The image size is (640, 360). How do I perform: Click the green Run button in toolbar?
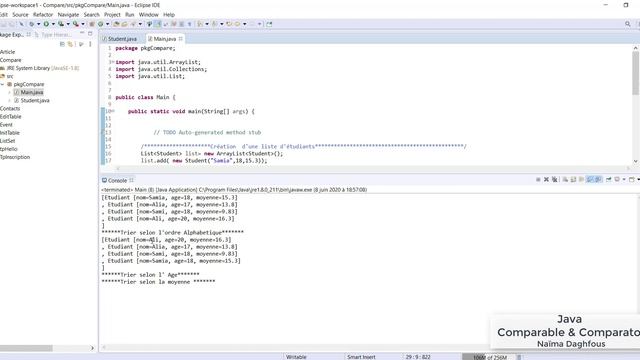[x=46, y=24]
